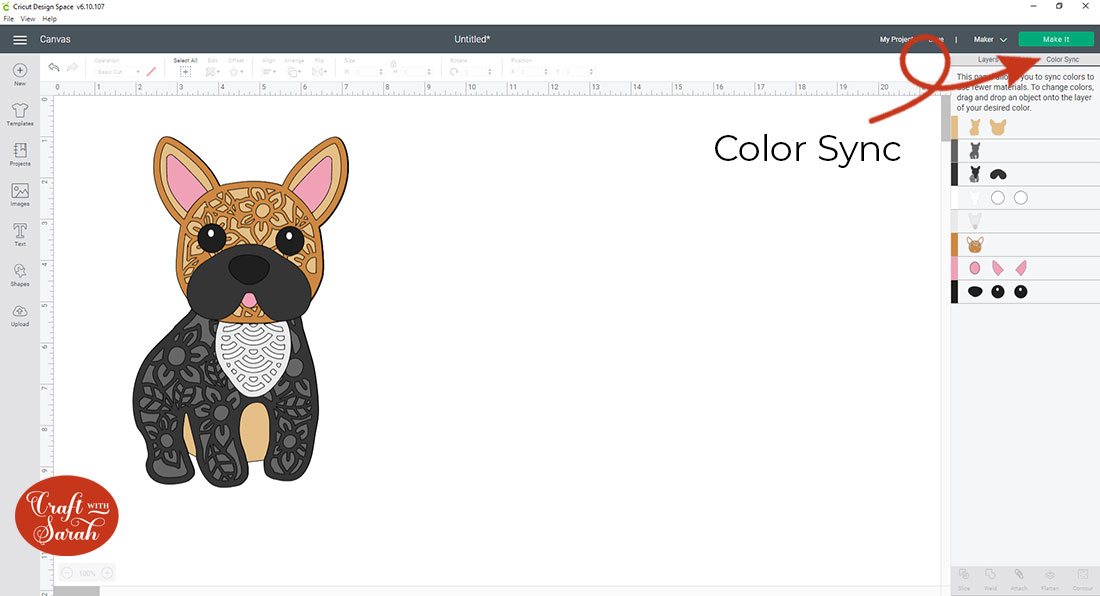Select the black nose oval thumbnail

[974, 292]
